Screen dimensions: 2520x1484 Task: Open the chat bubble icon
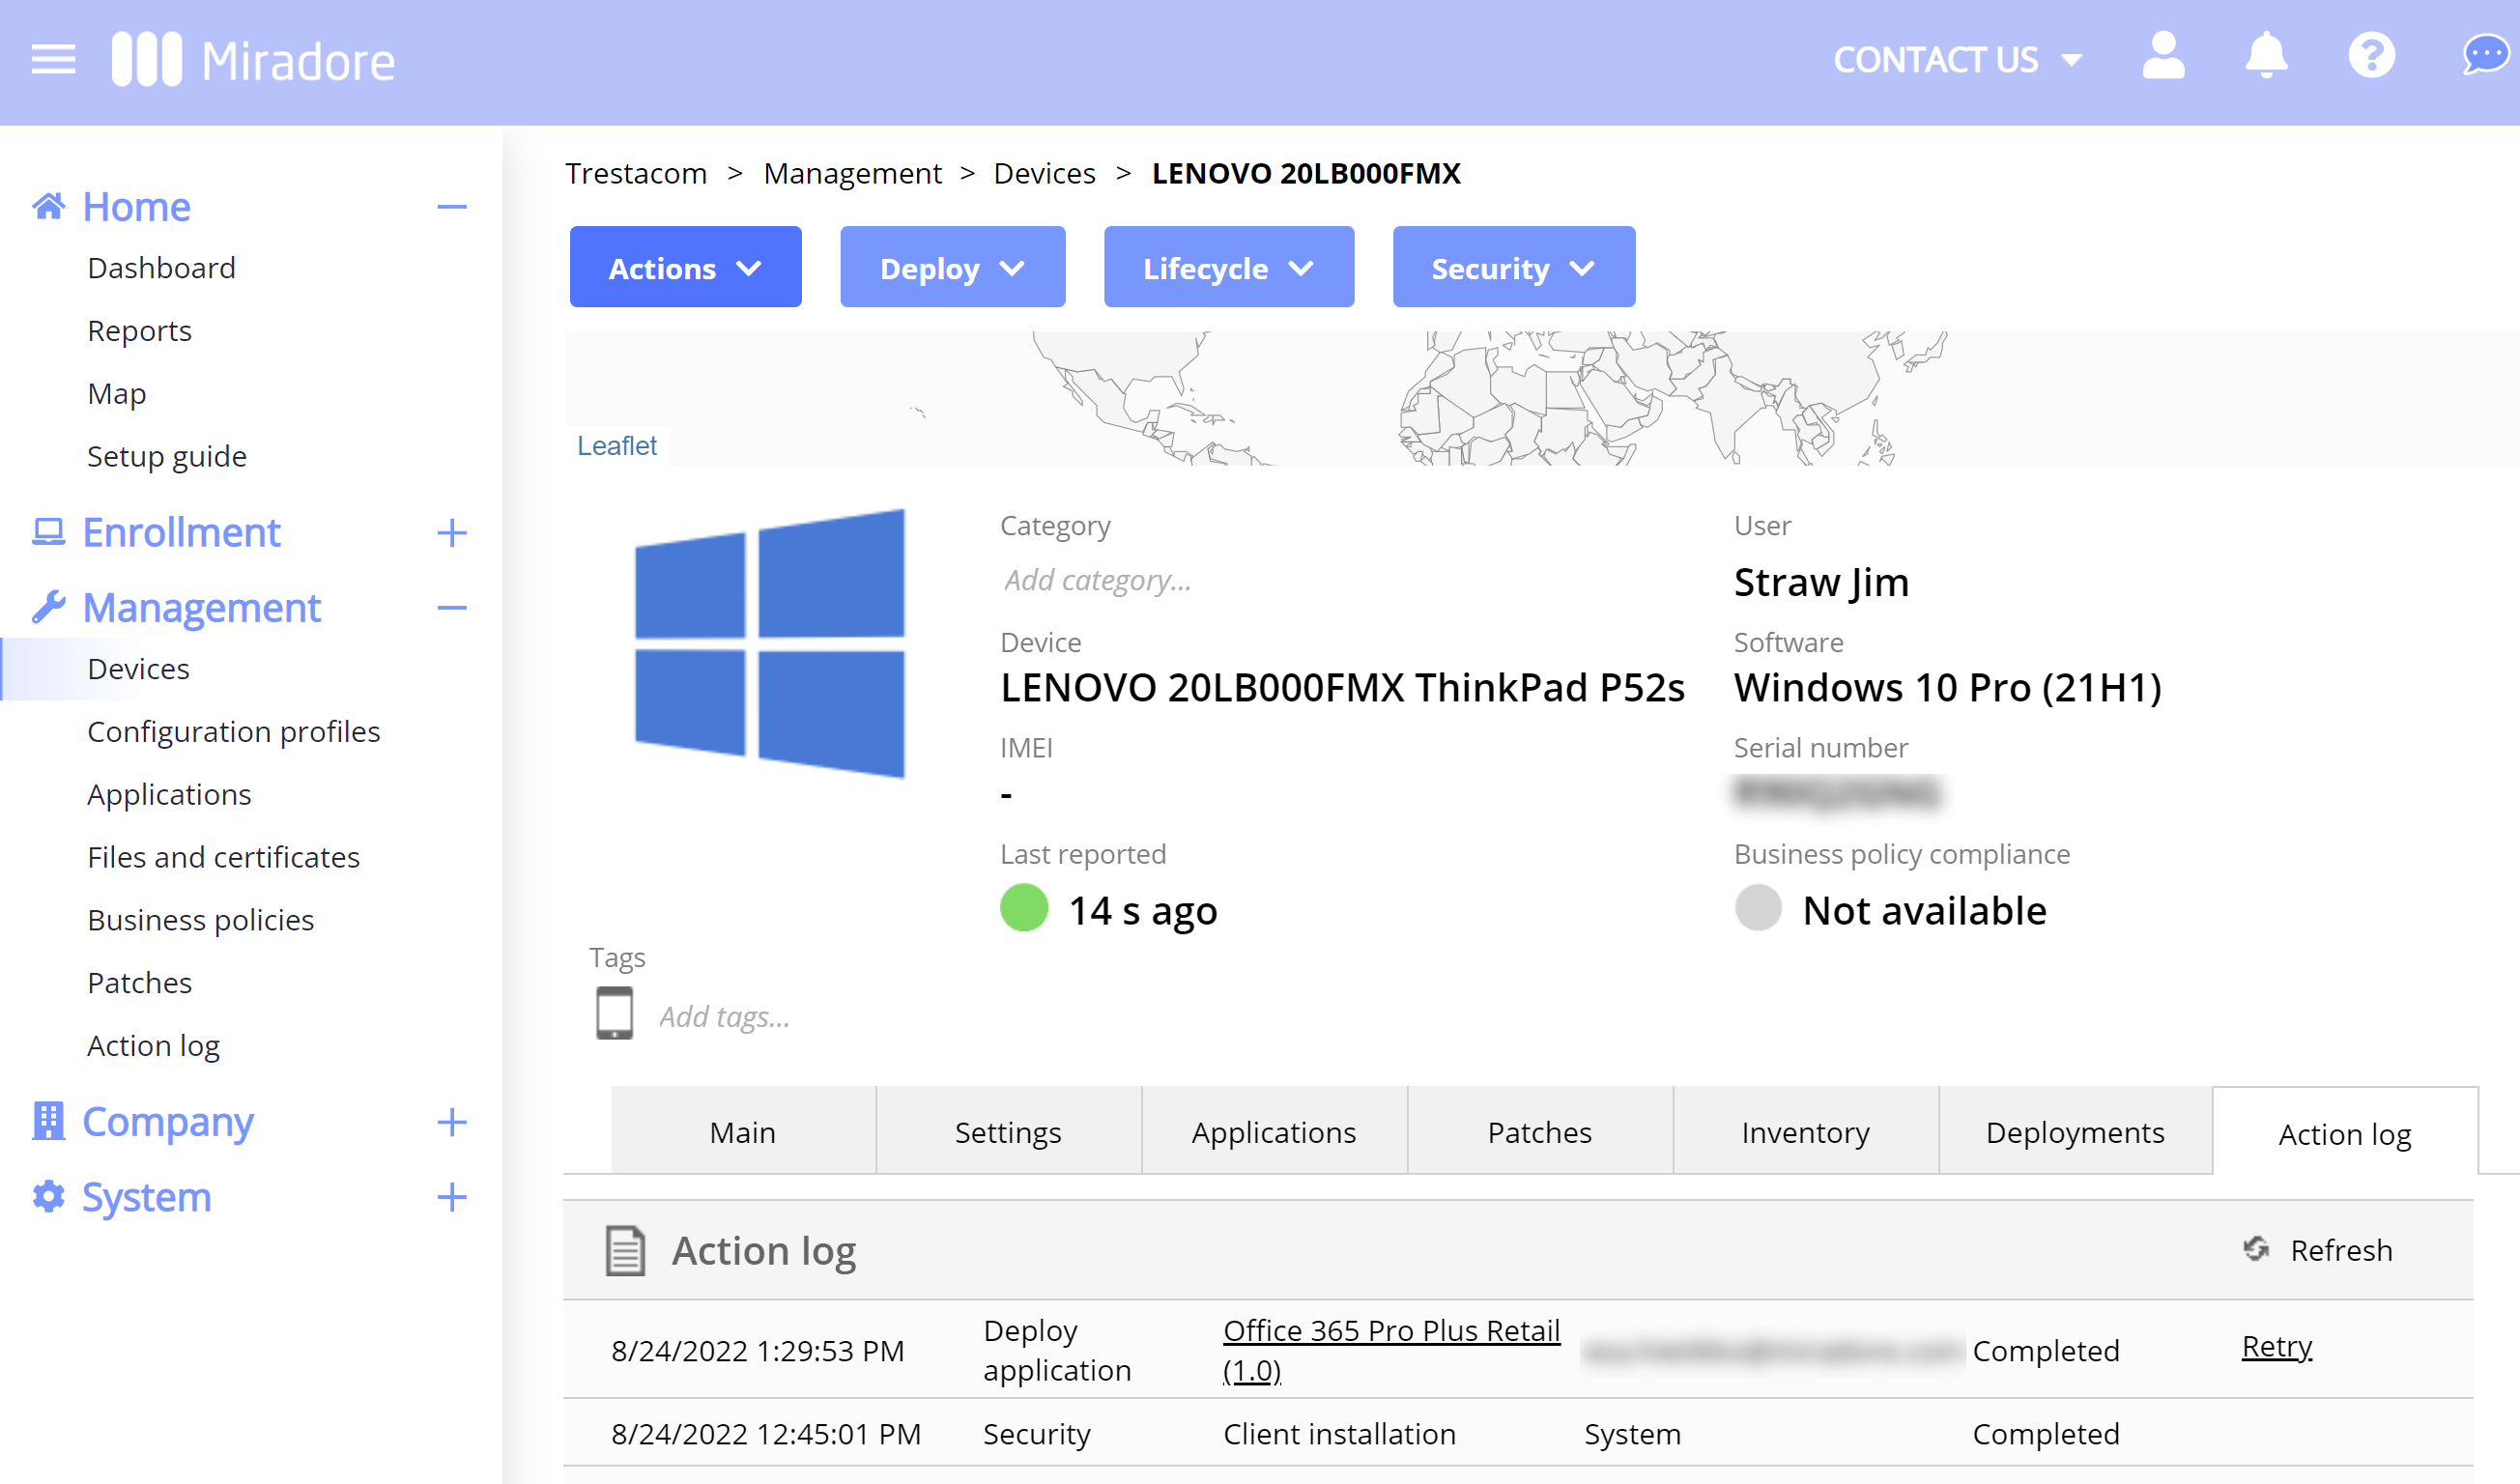pyautogui.click(x=2485, y=56)
